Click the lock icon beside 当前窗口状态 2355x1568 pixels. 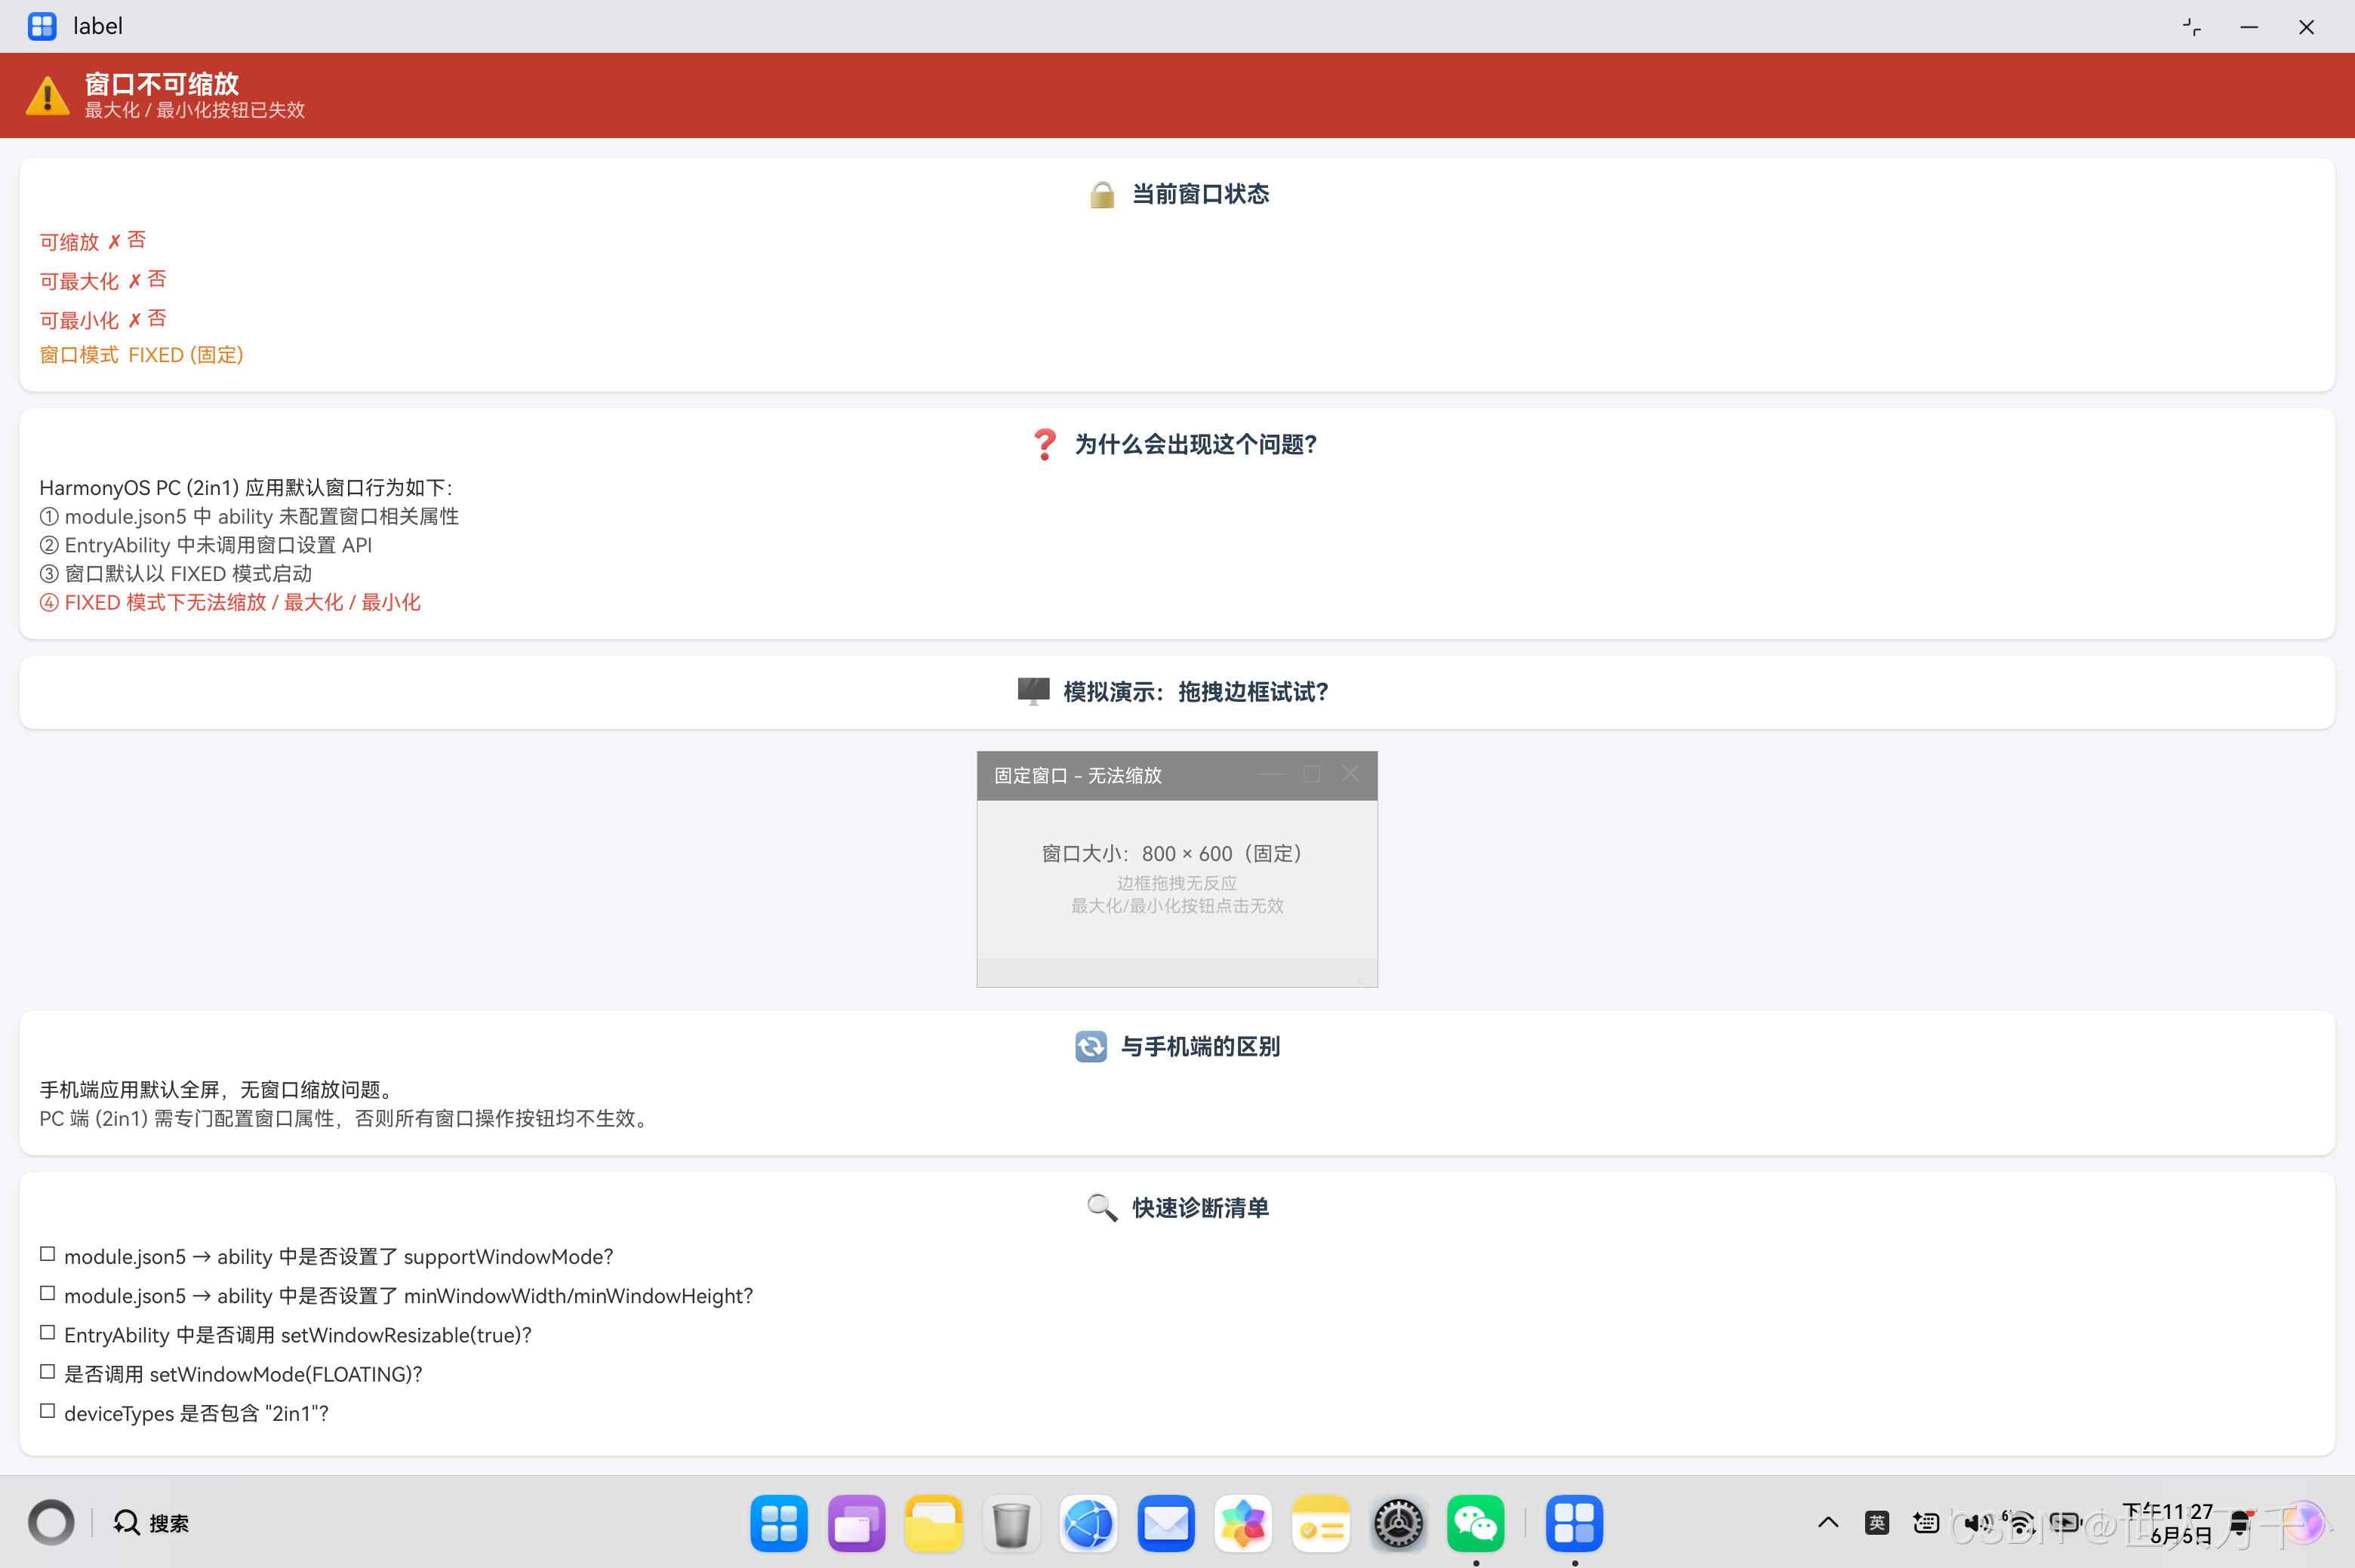(1102, 194)
